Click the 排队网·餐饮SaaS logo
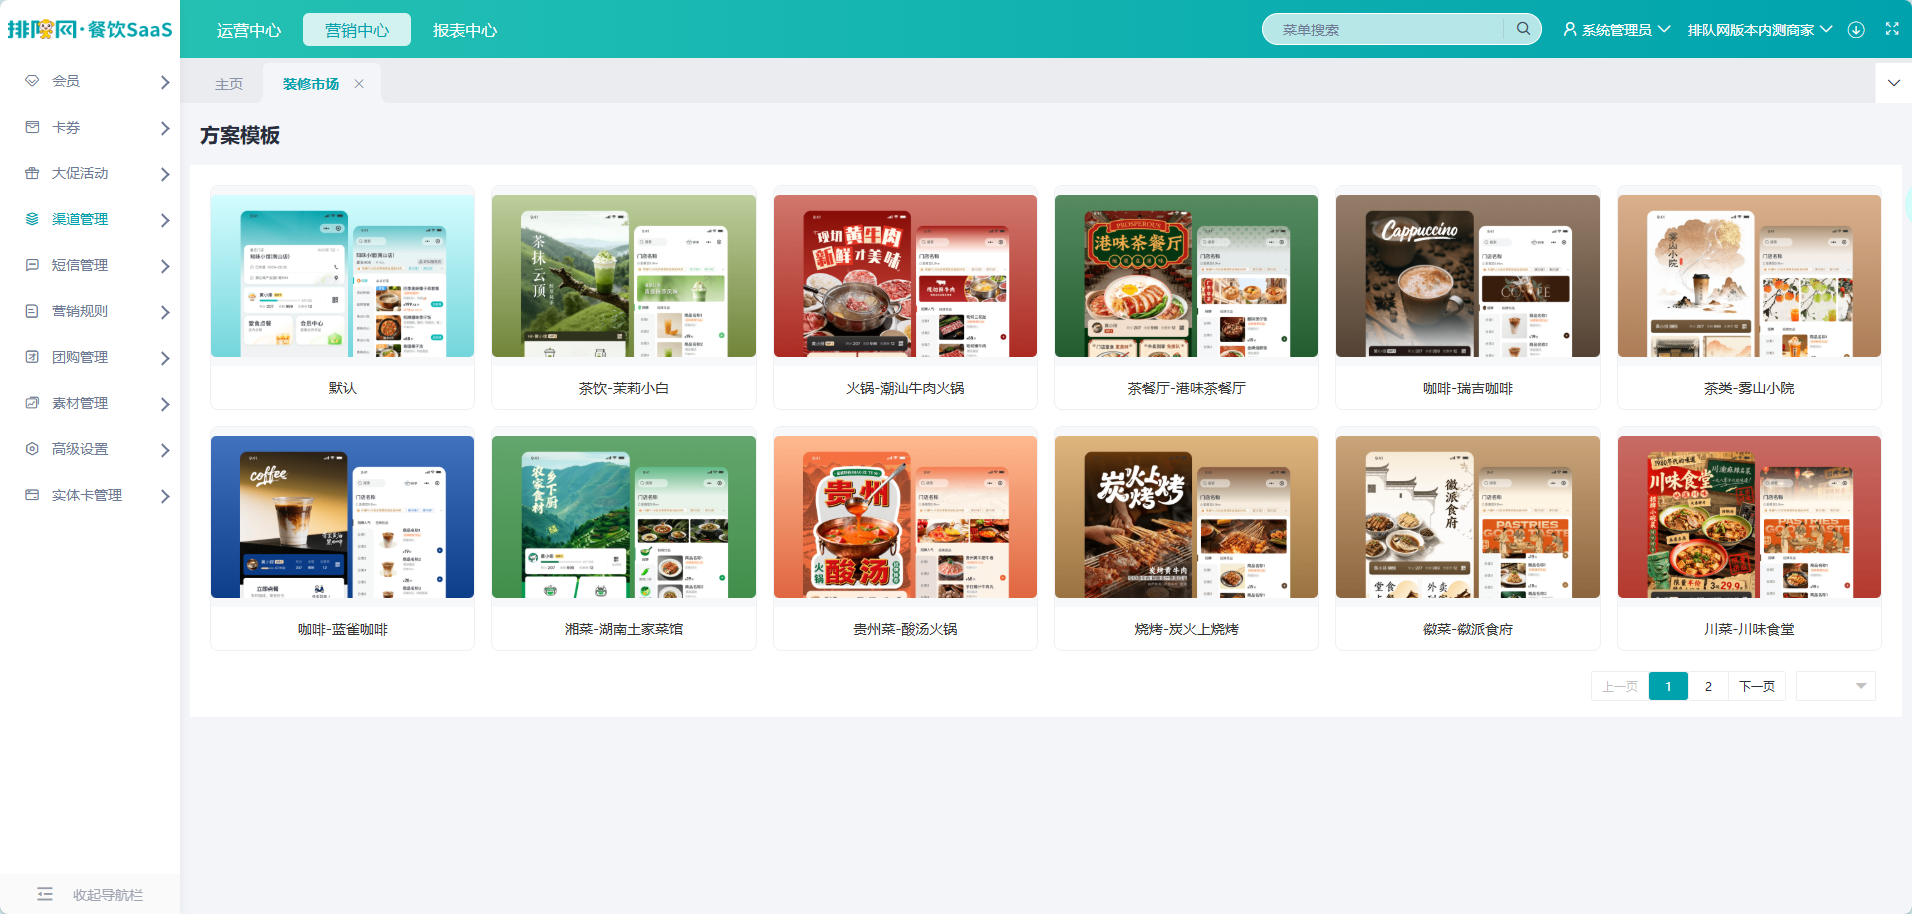This screenshot has width=1912, height=914. [90, 29]
